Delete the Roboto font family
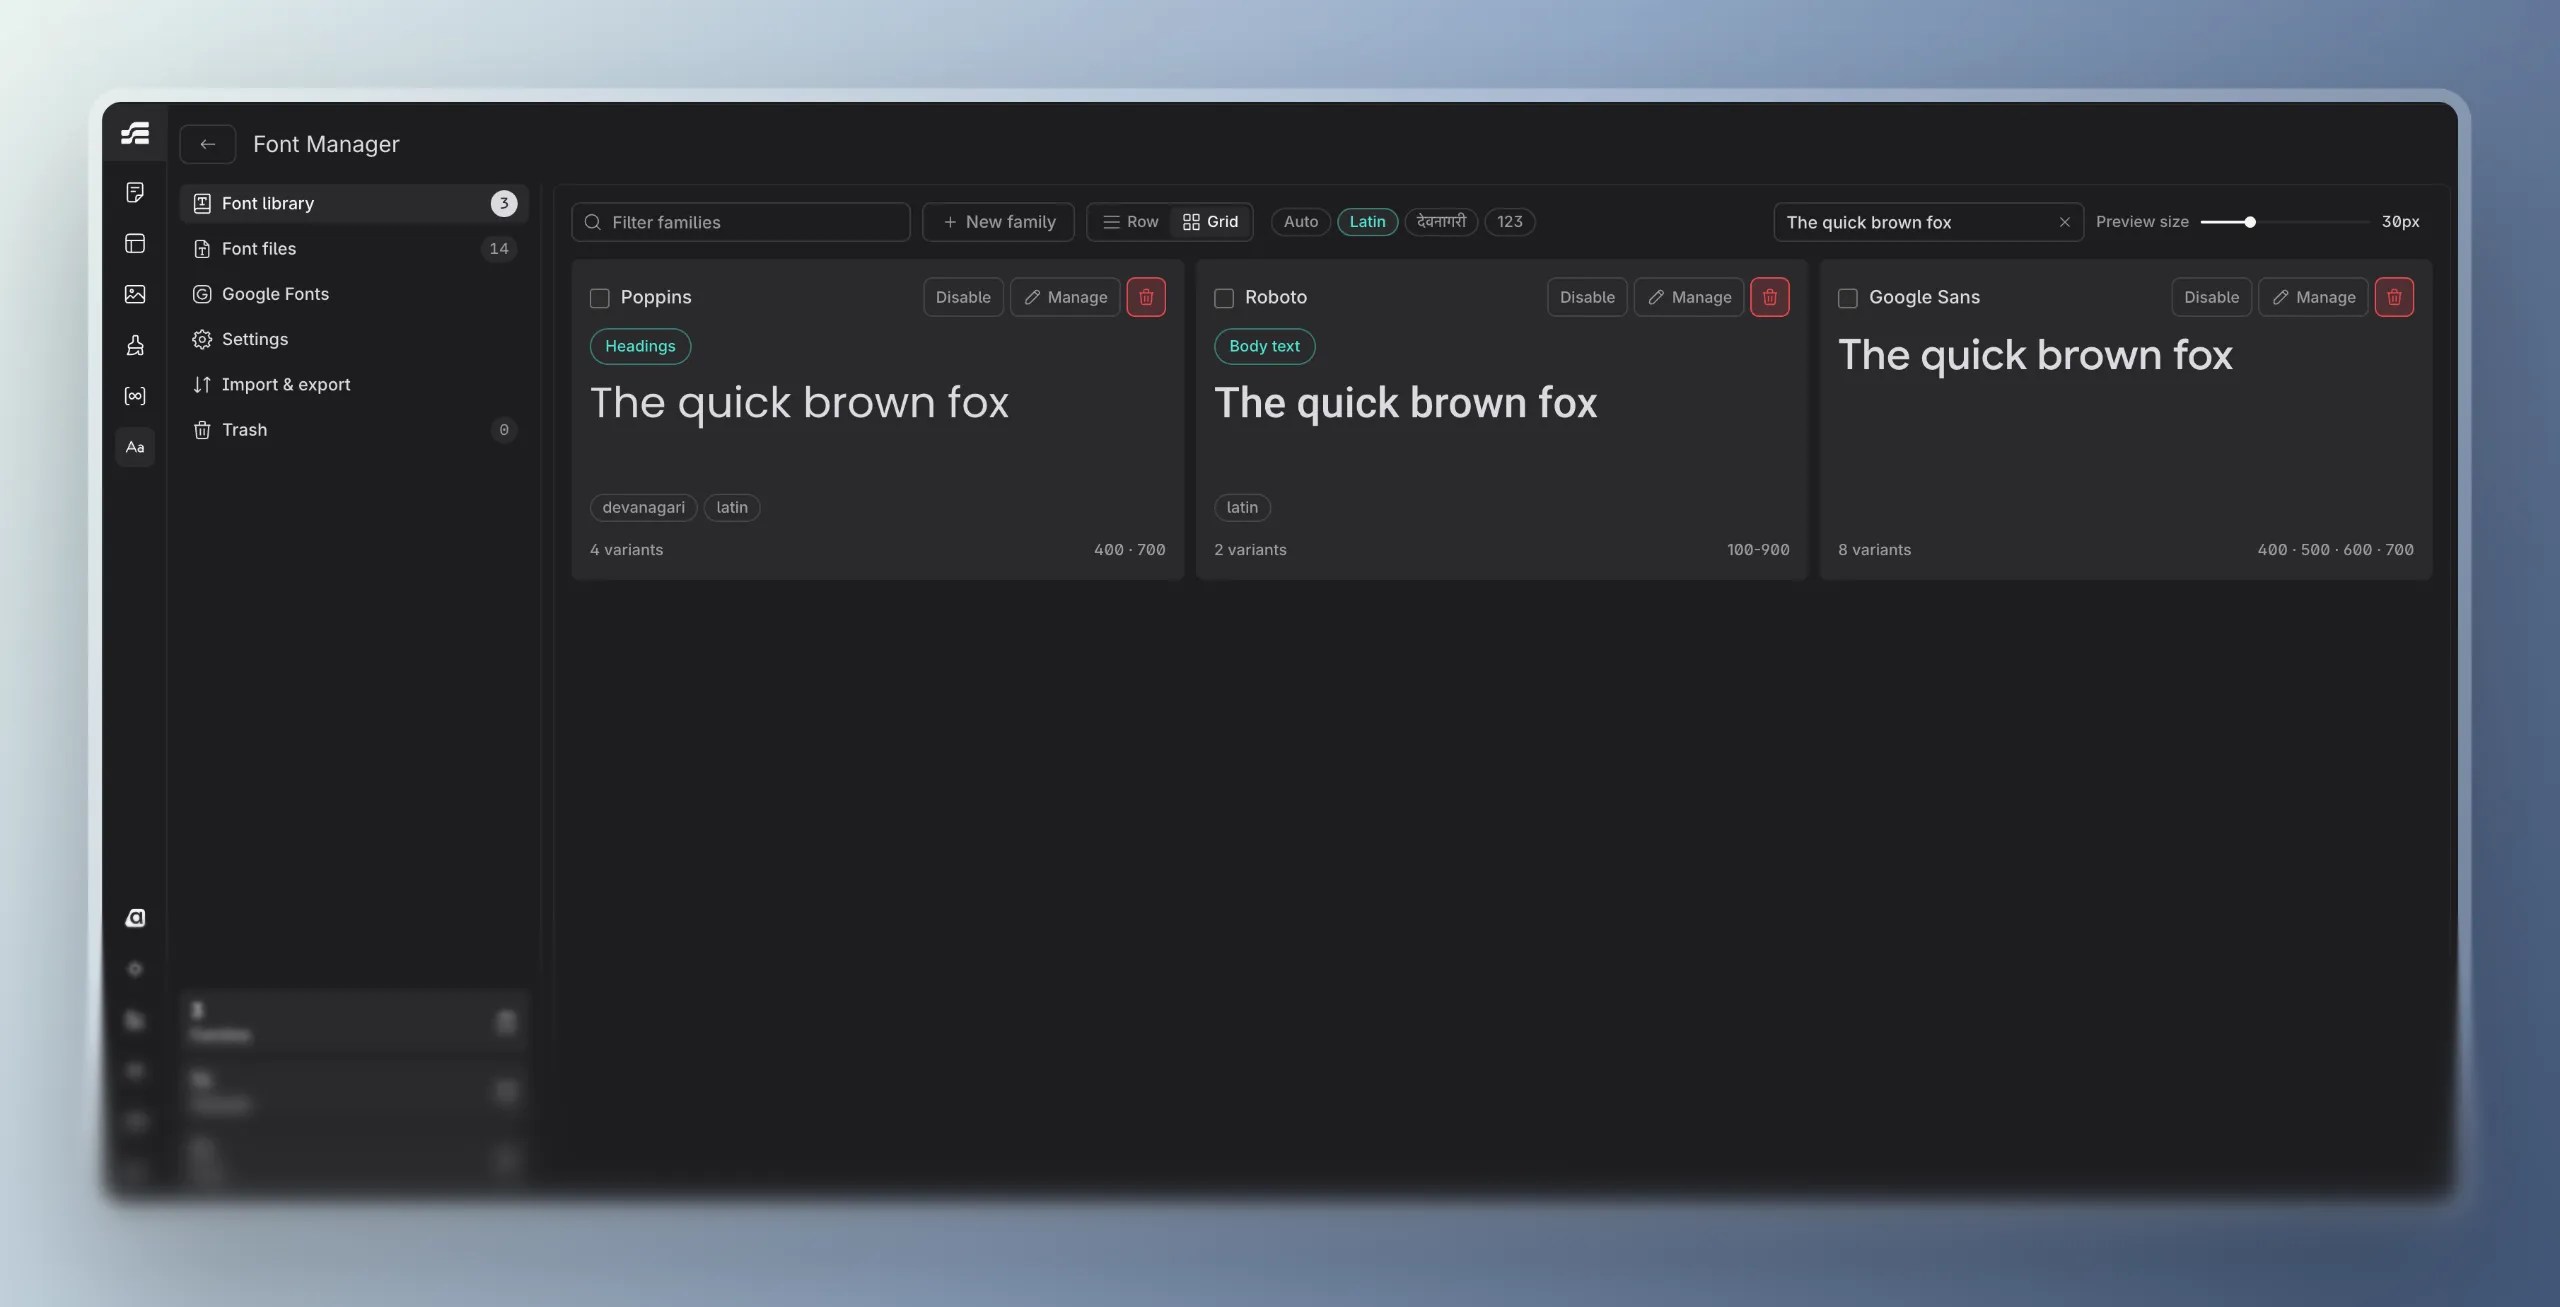 pos(1770,297)
